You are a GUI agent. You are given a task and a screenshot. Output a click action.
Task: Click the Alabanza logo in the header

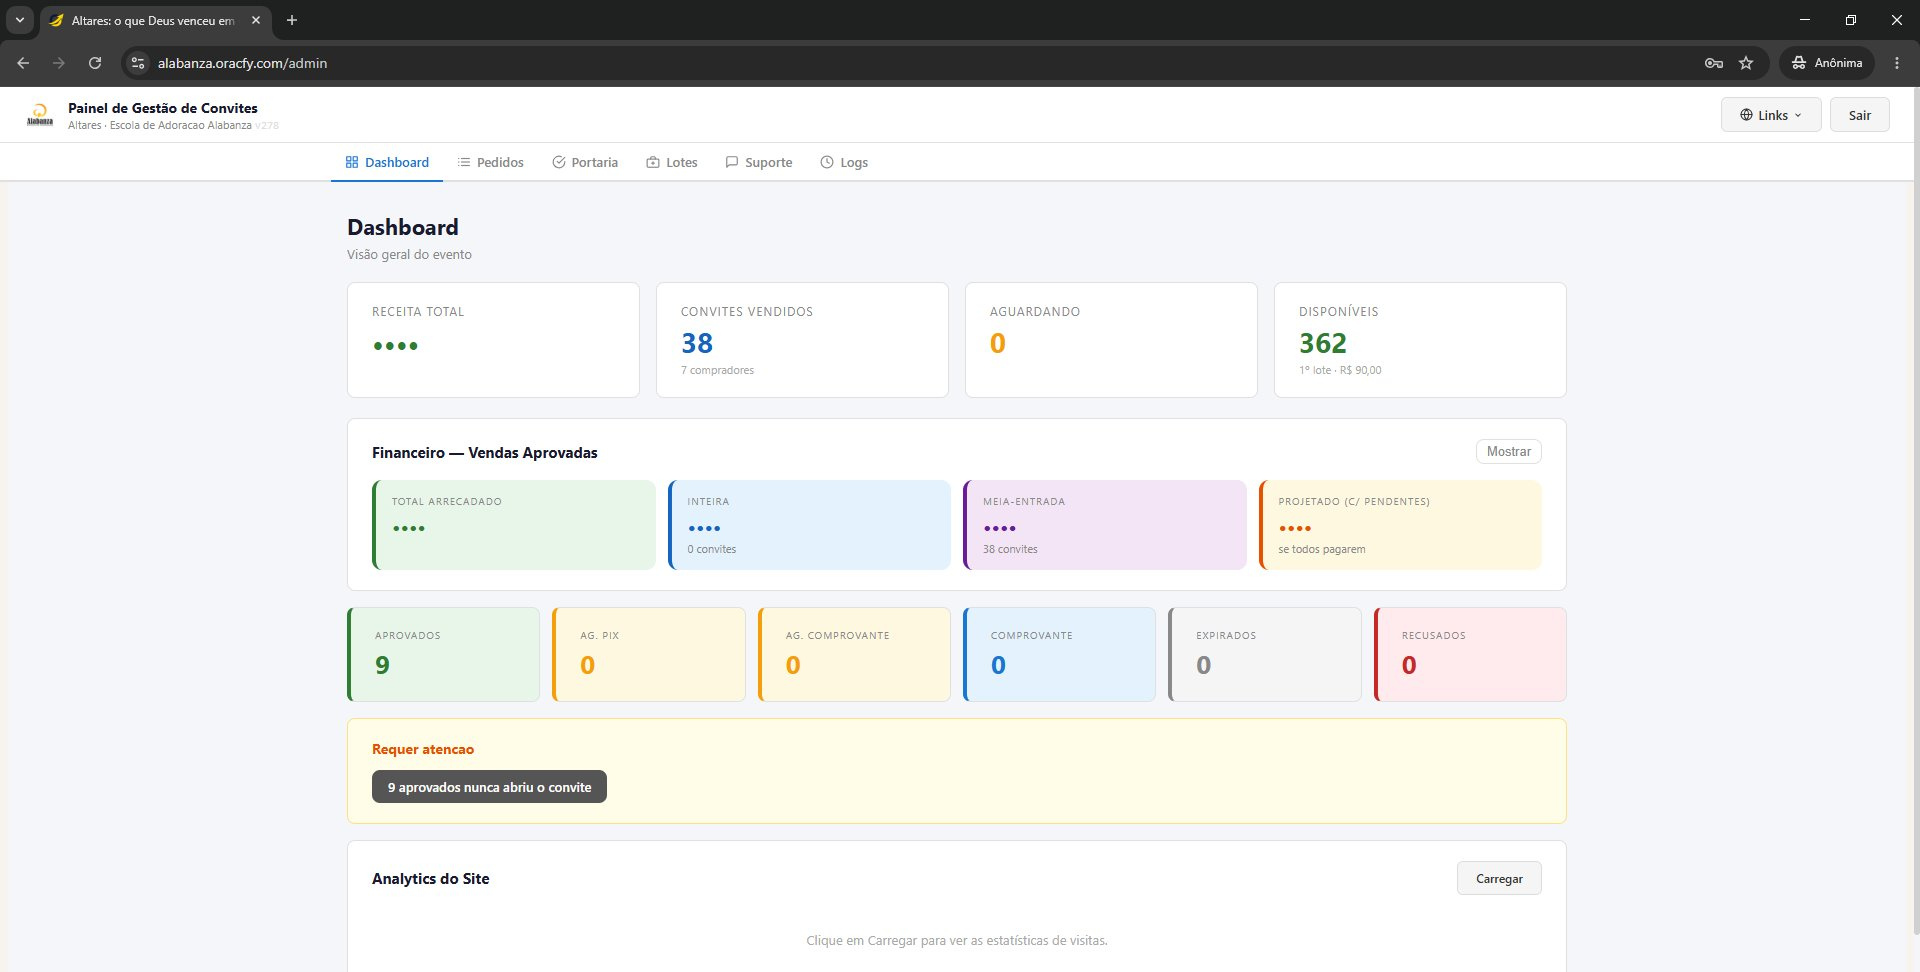coord(40,115)
